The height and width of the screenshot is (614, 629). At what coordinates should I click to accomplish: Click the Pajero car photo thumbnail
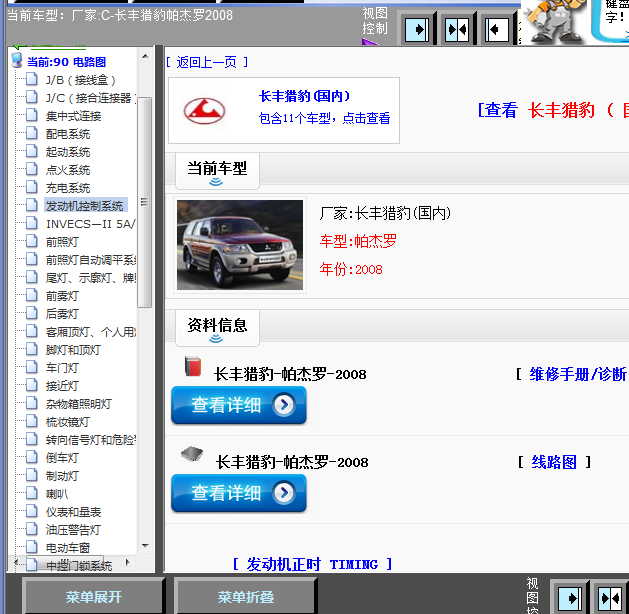[x=240, y=245]
